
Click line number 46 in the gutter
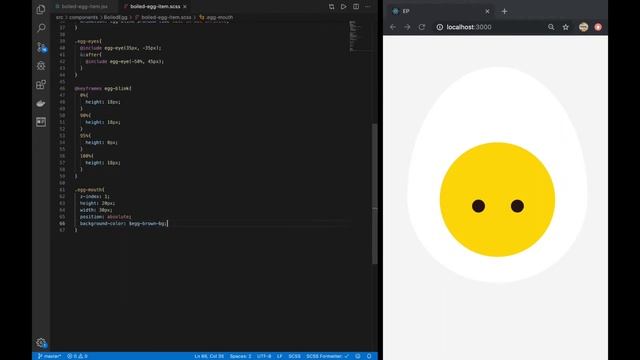[x=62, y=88]
